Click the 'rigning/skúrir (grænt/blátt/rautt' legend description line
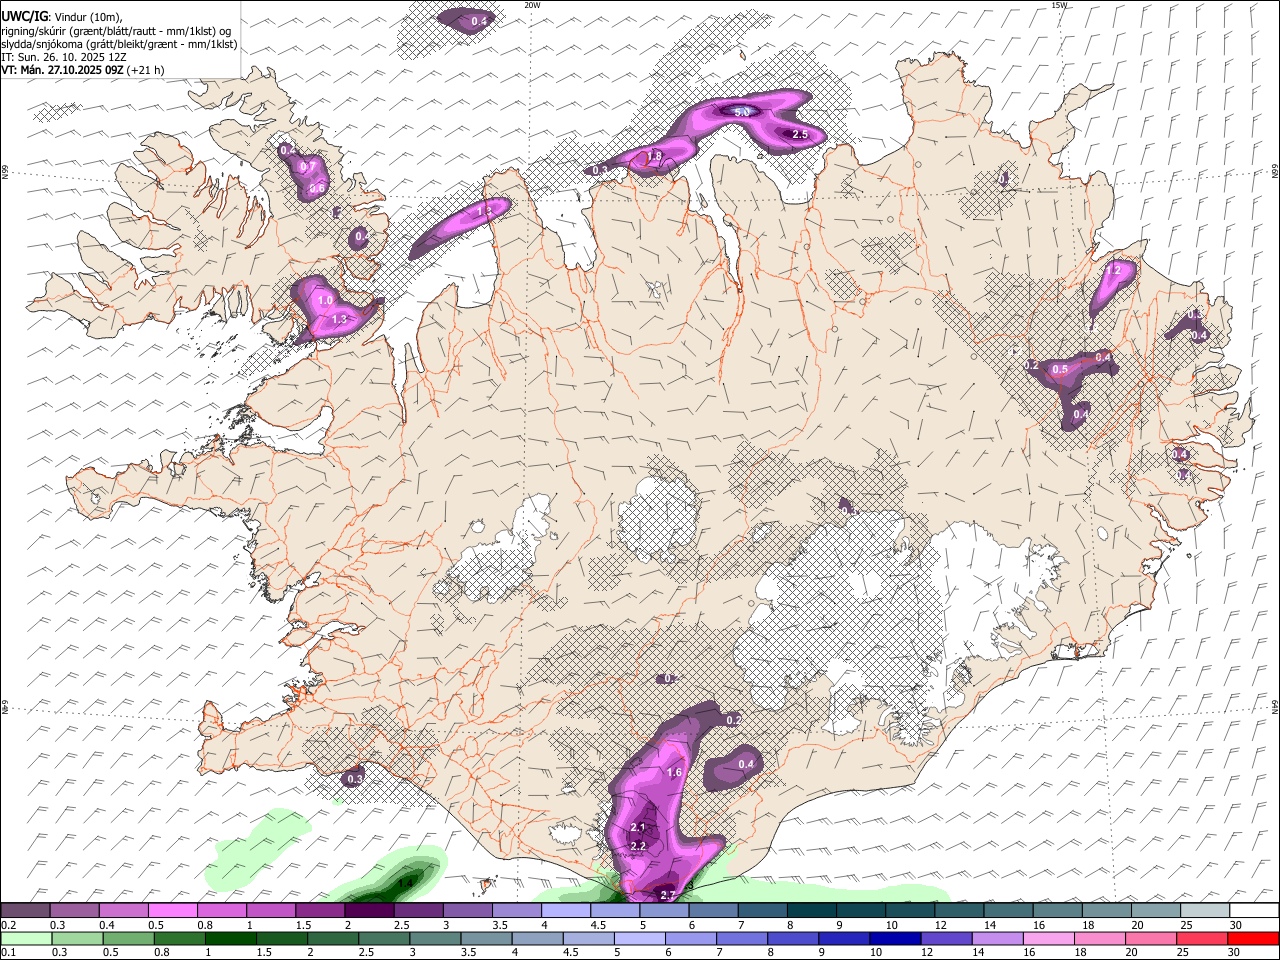 click(116, 30)
